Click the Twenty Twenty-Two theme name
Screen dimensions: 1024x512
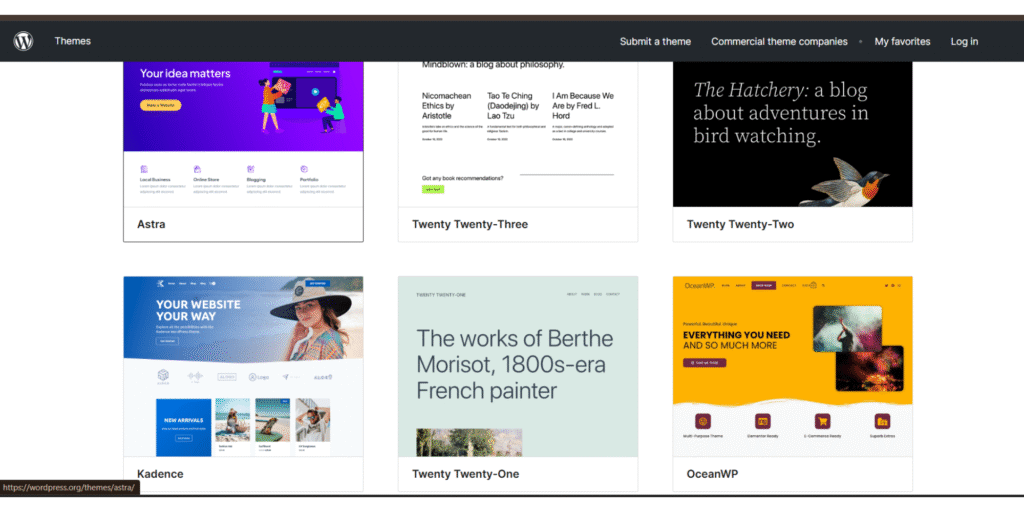[740, 225]
